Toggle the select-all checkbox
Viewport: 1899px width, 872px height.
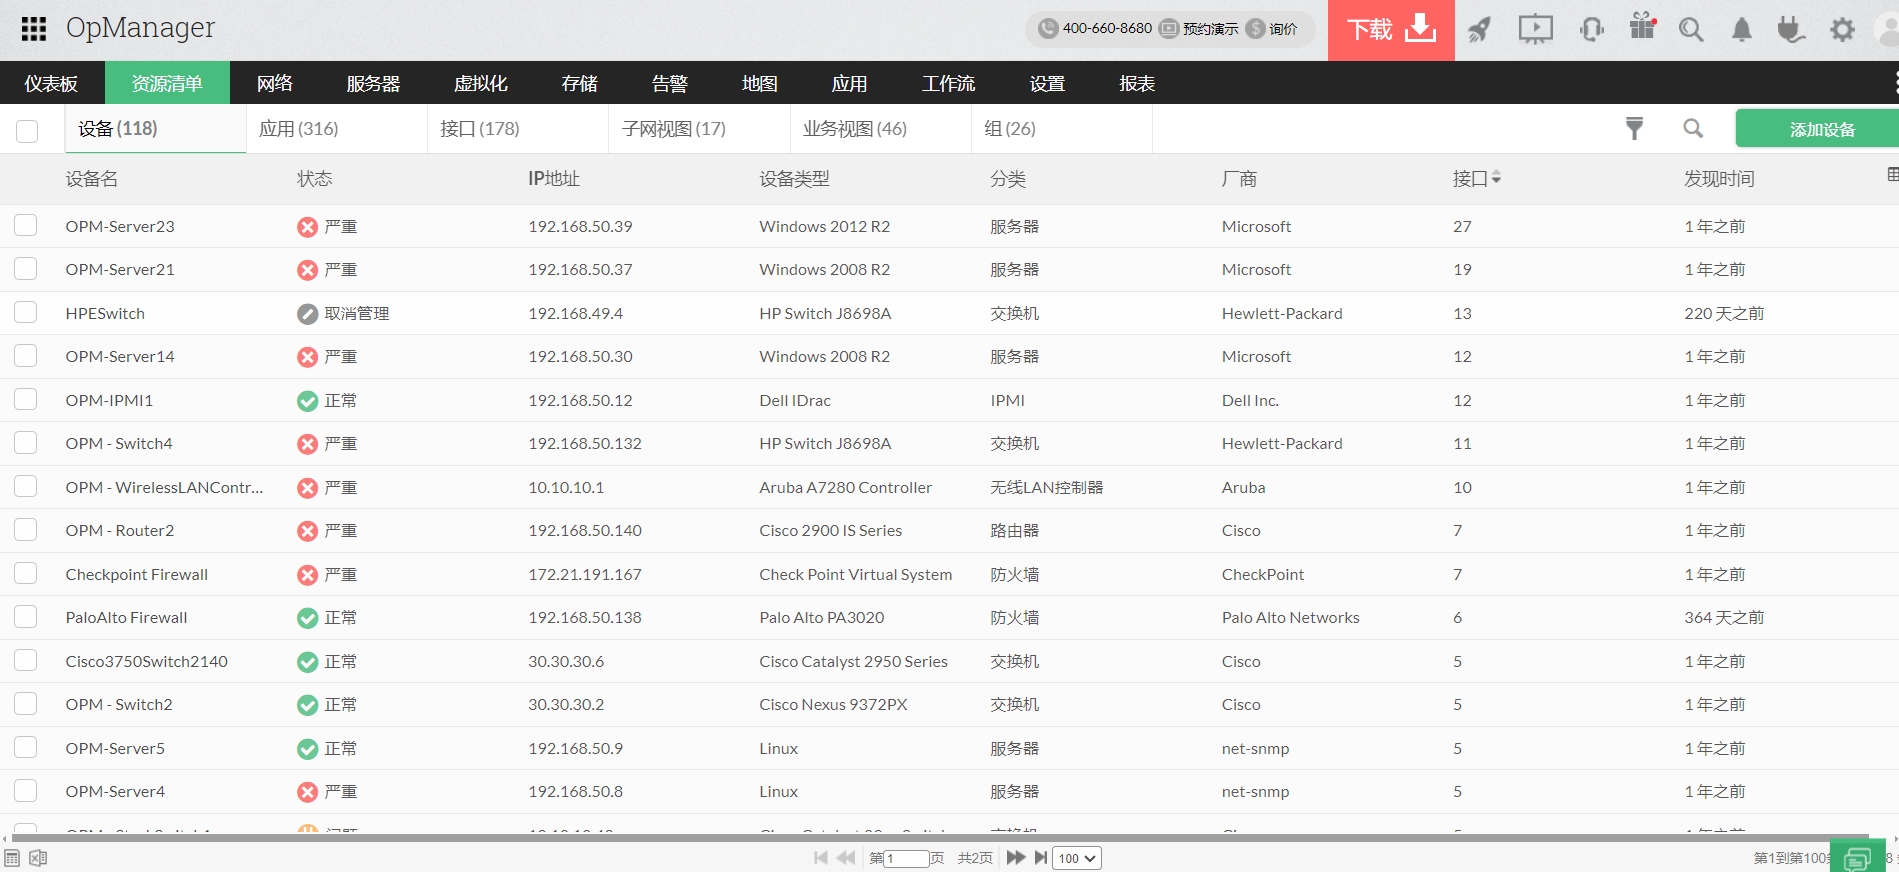[27, 131]
